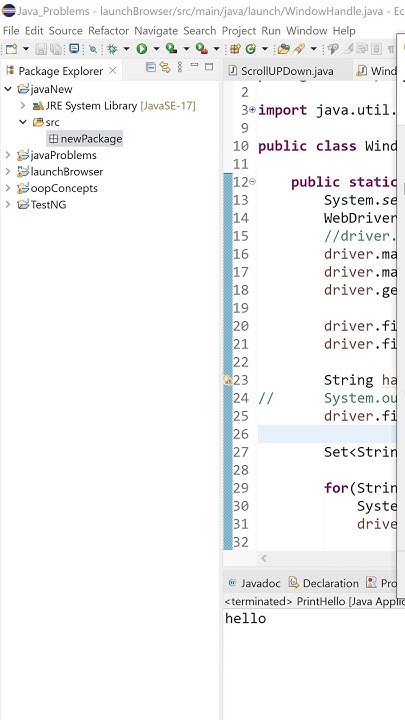
Task: Click the Eclipse application icon in title bar
Action: pyautogui.click(x=8, y=10)
